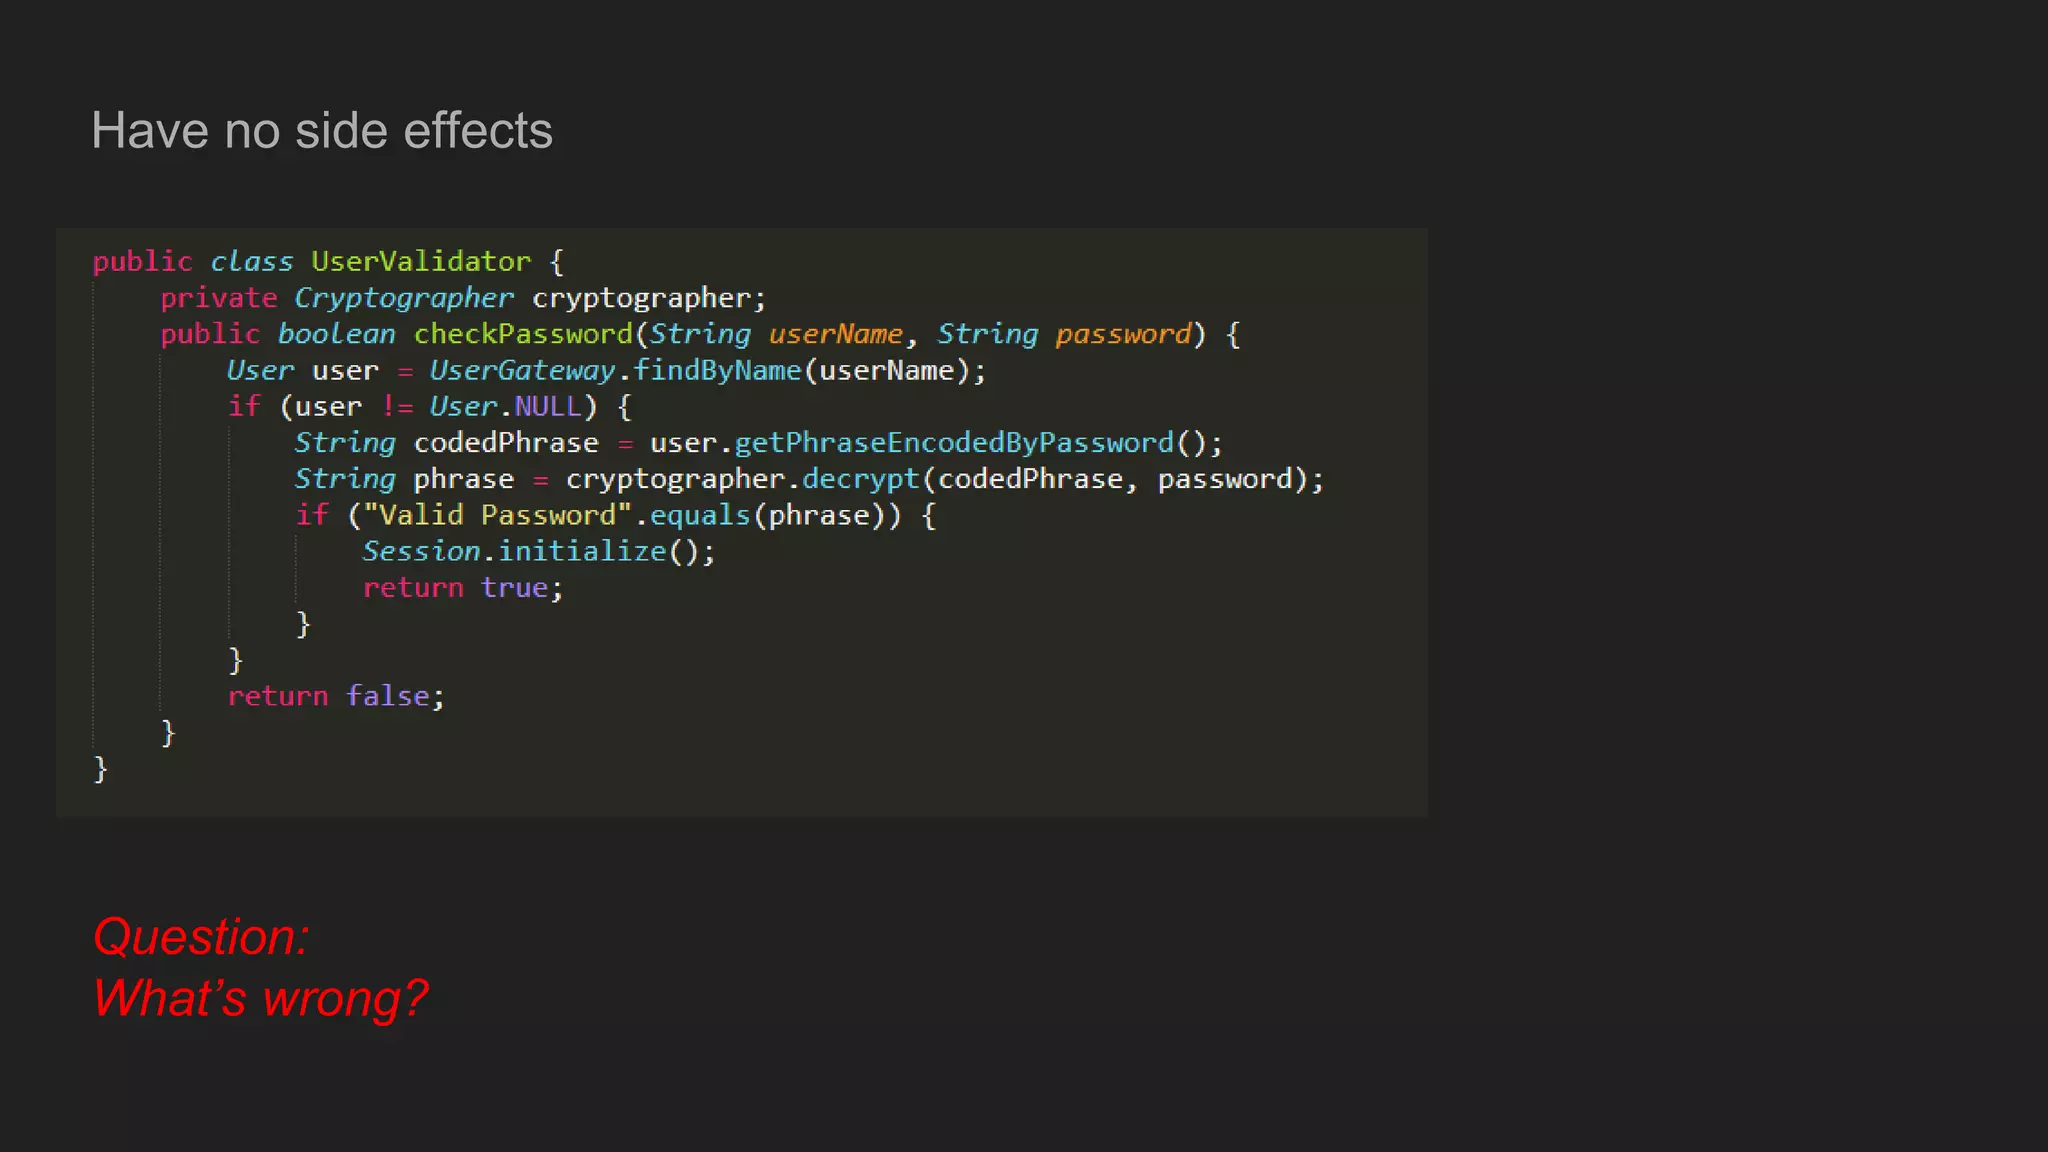Click the boolean return type keyword

336,334
